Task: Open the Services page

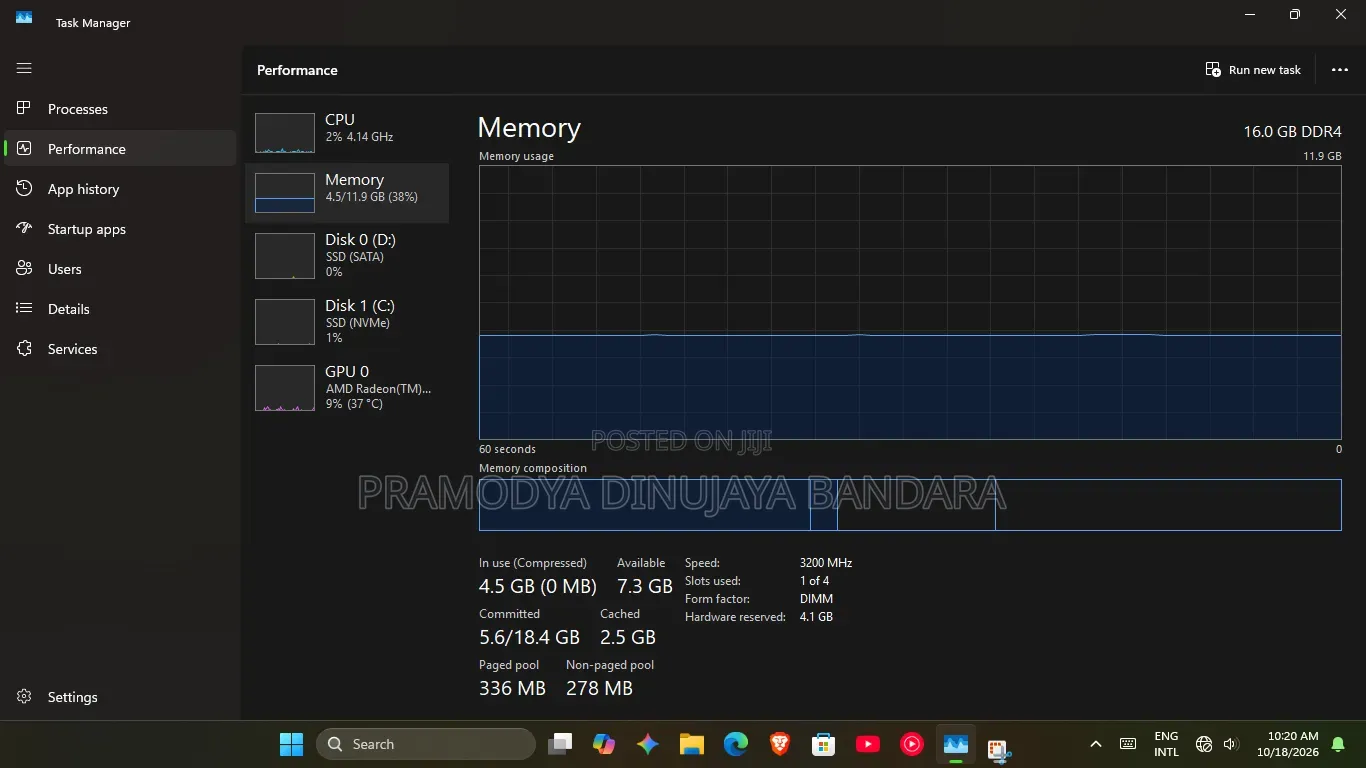Action: click(x=120, y=349)
